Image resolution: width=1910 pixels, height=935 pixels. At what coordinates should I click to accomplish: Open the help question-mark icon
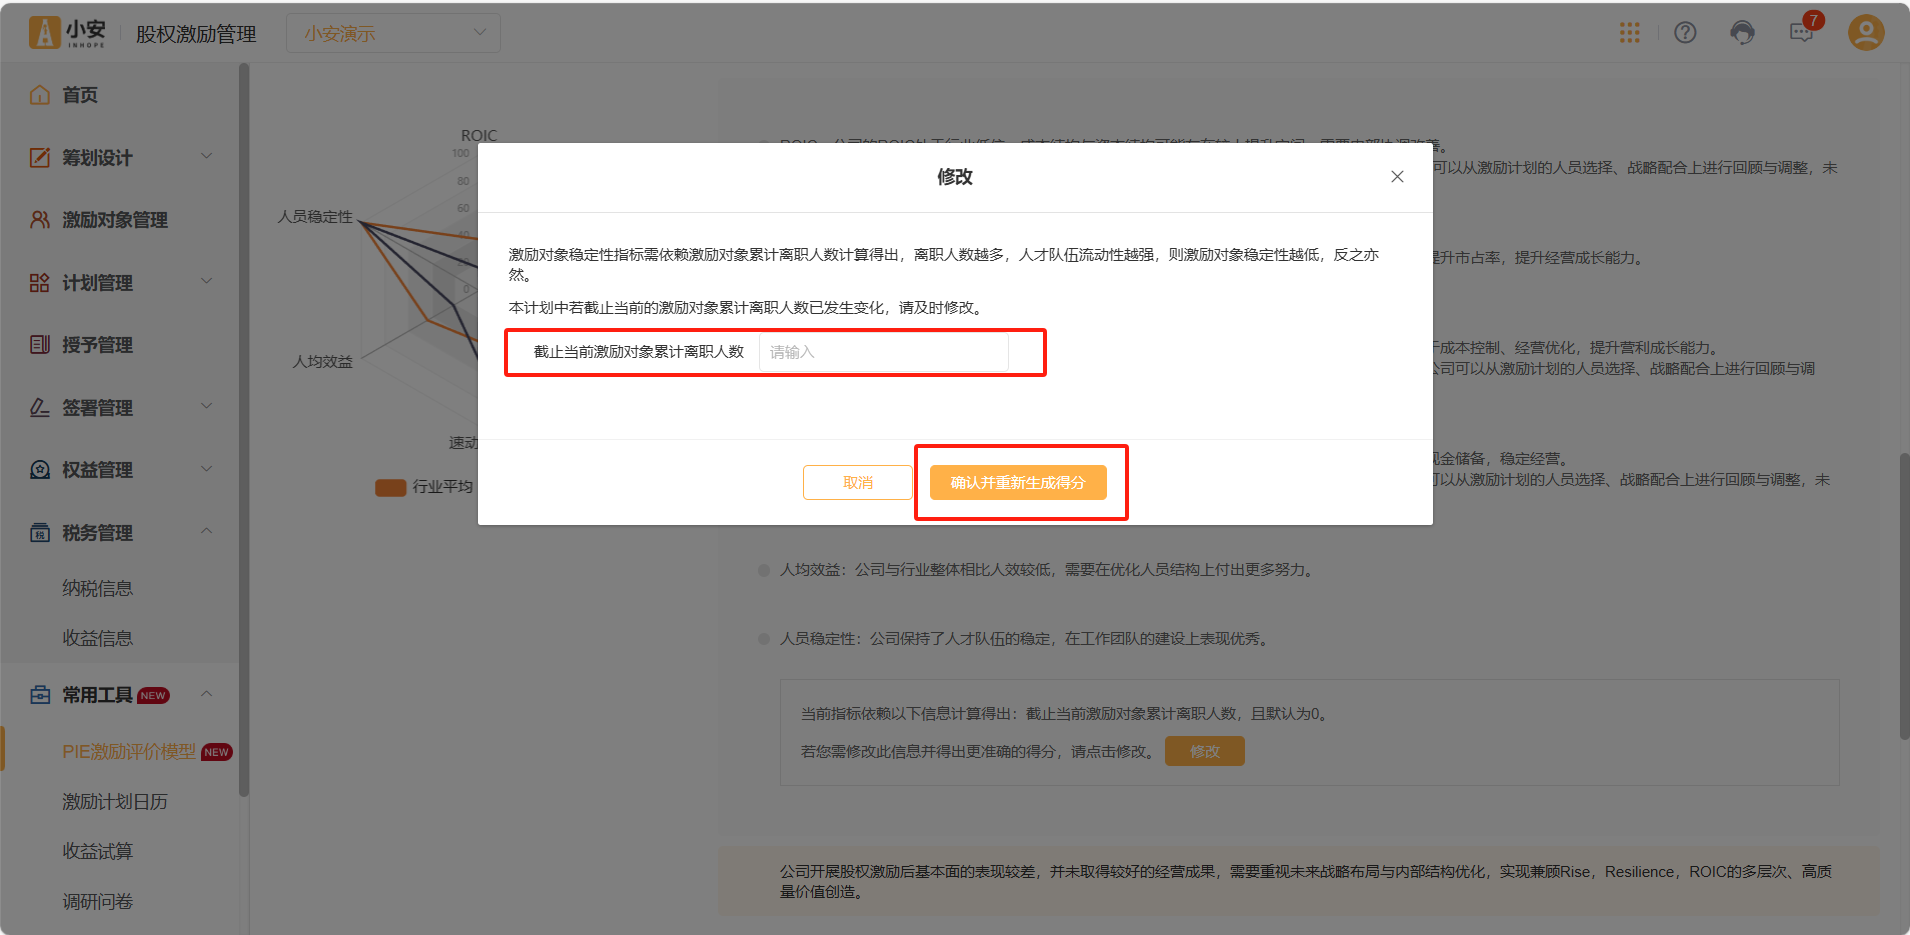(x=1685, y=33)
